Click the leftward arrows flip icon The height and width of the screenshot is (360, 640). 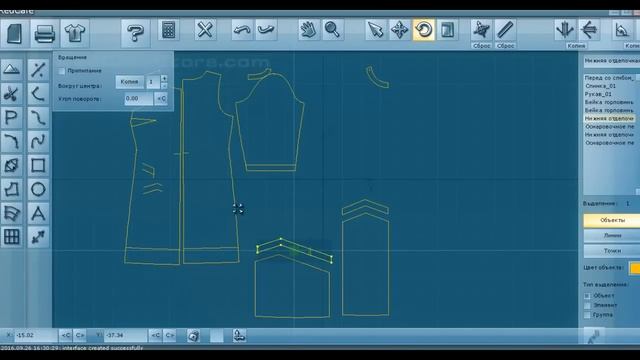pyautogui.click(x=589, y=30)
